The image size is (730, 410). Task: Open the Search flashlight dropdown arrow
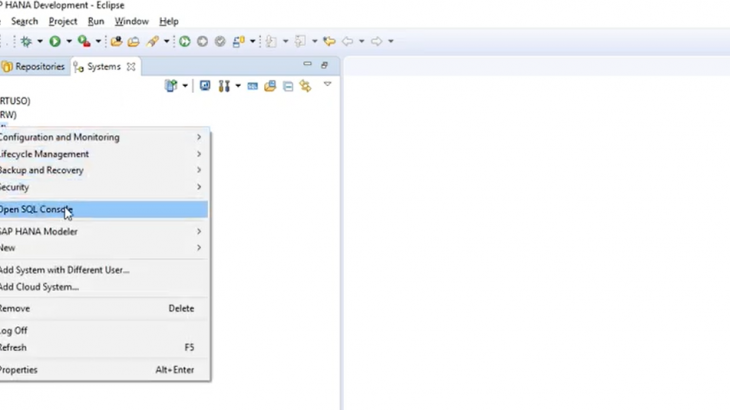click(166, 41)
